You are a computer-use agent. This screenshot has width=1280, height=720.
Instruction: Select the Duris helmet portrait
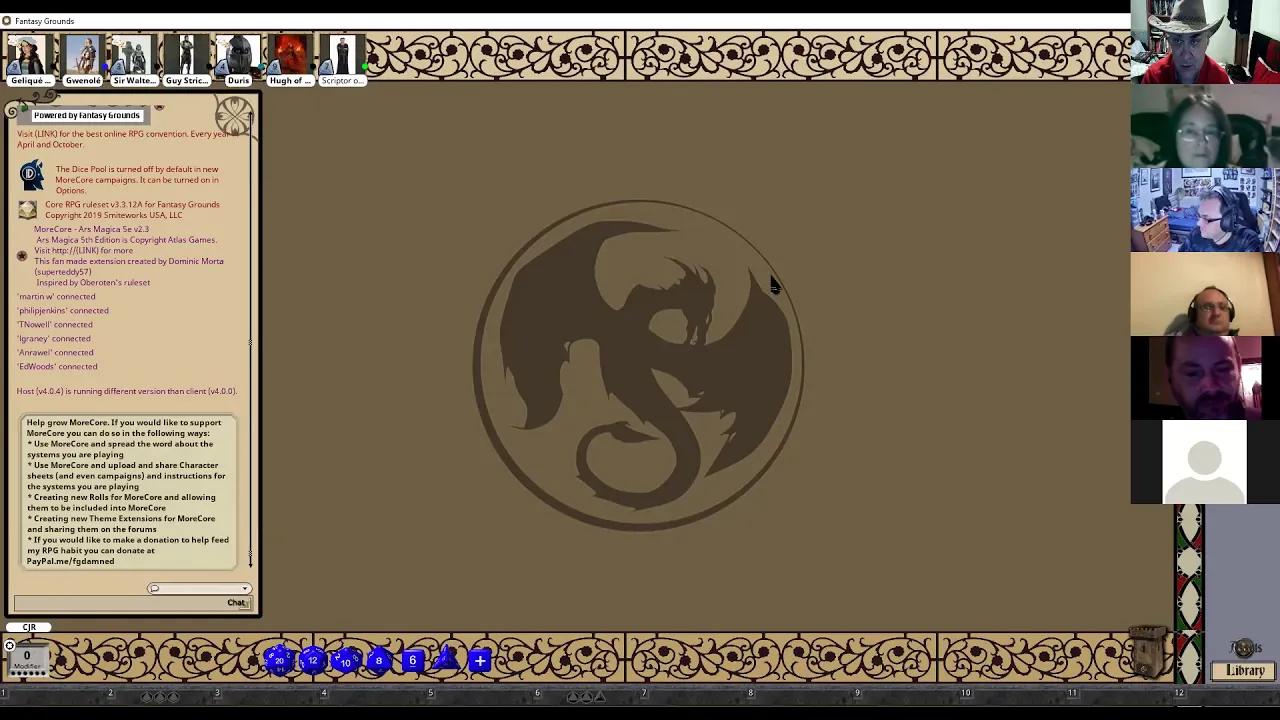click(x=238, y=55)
